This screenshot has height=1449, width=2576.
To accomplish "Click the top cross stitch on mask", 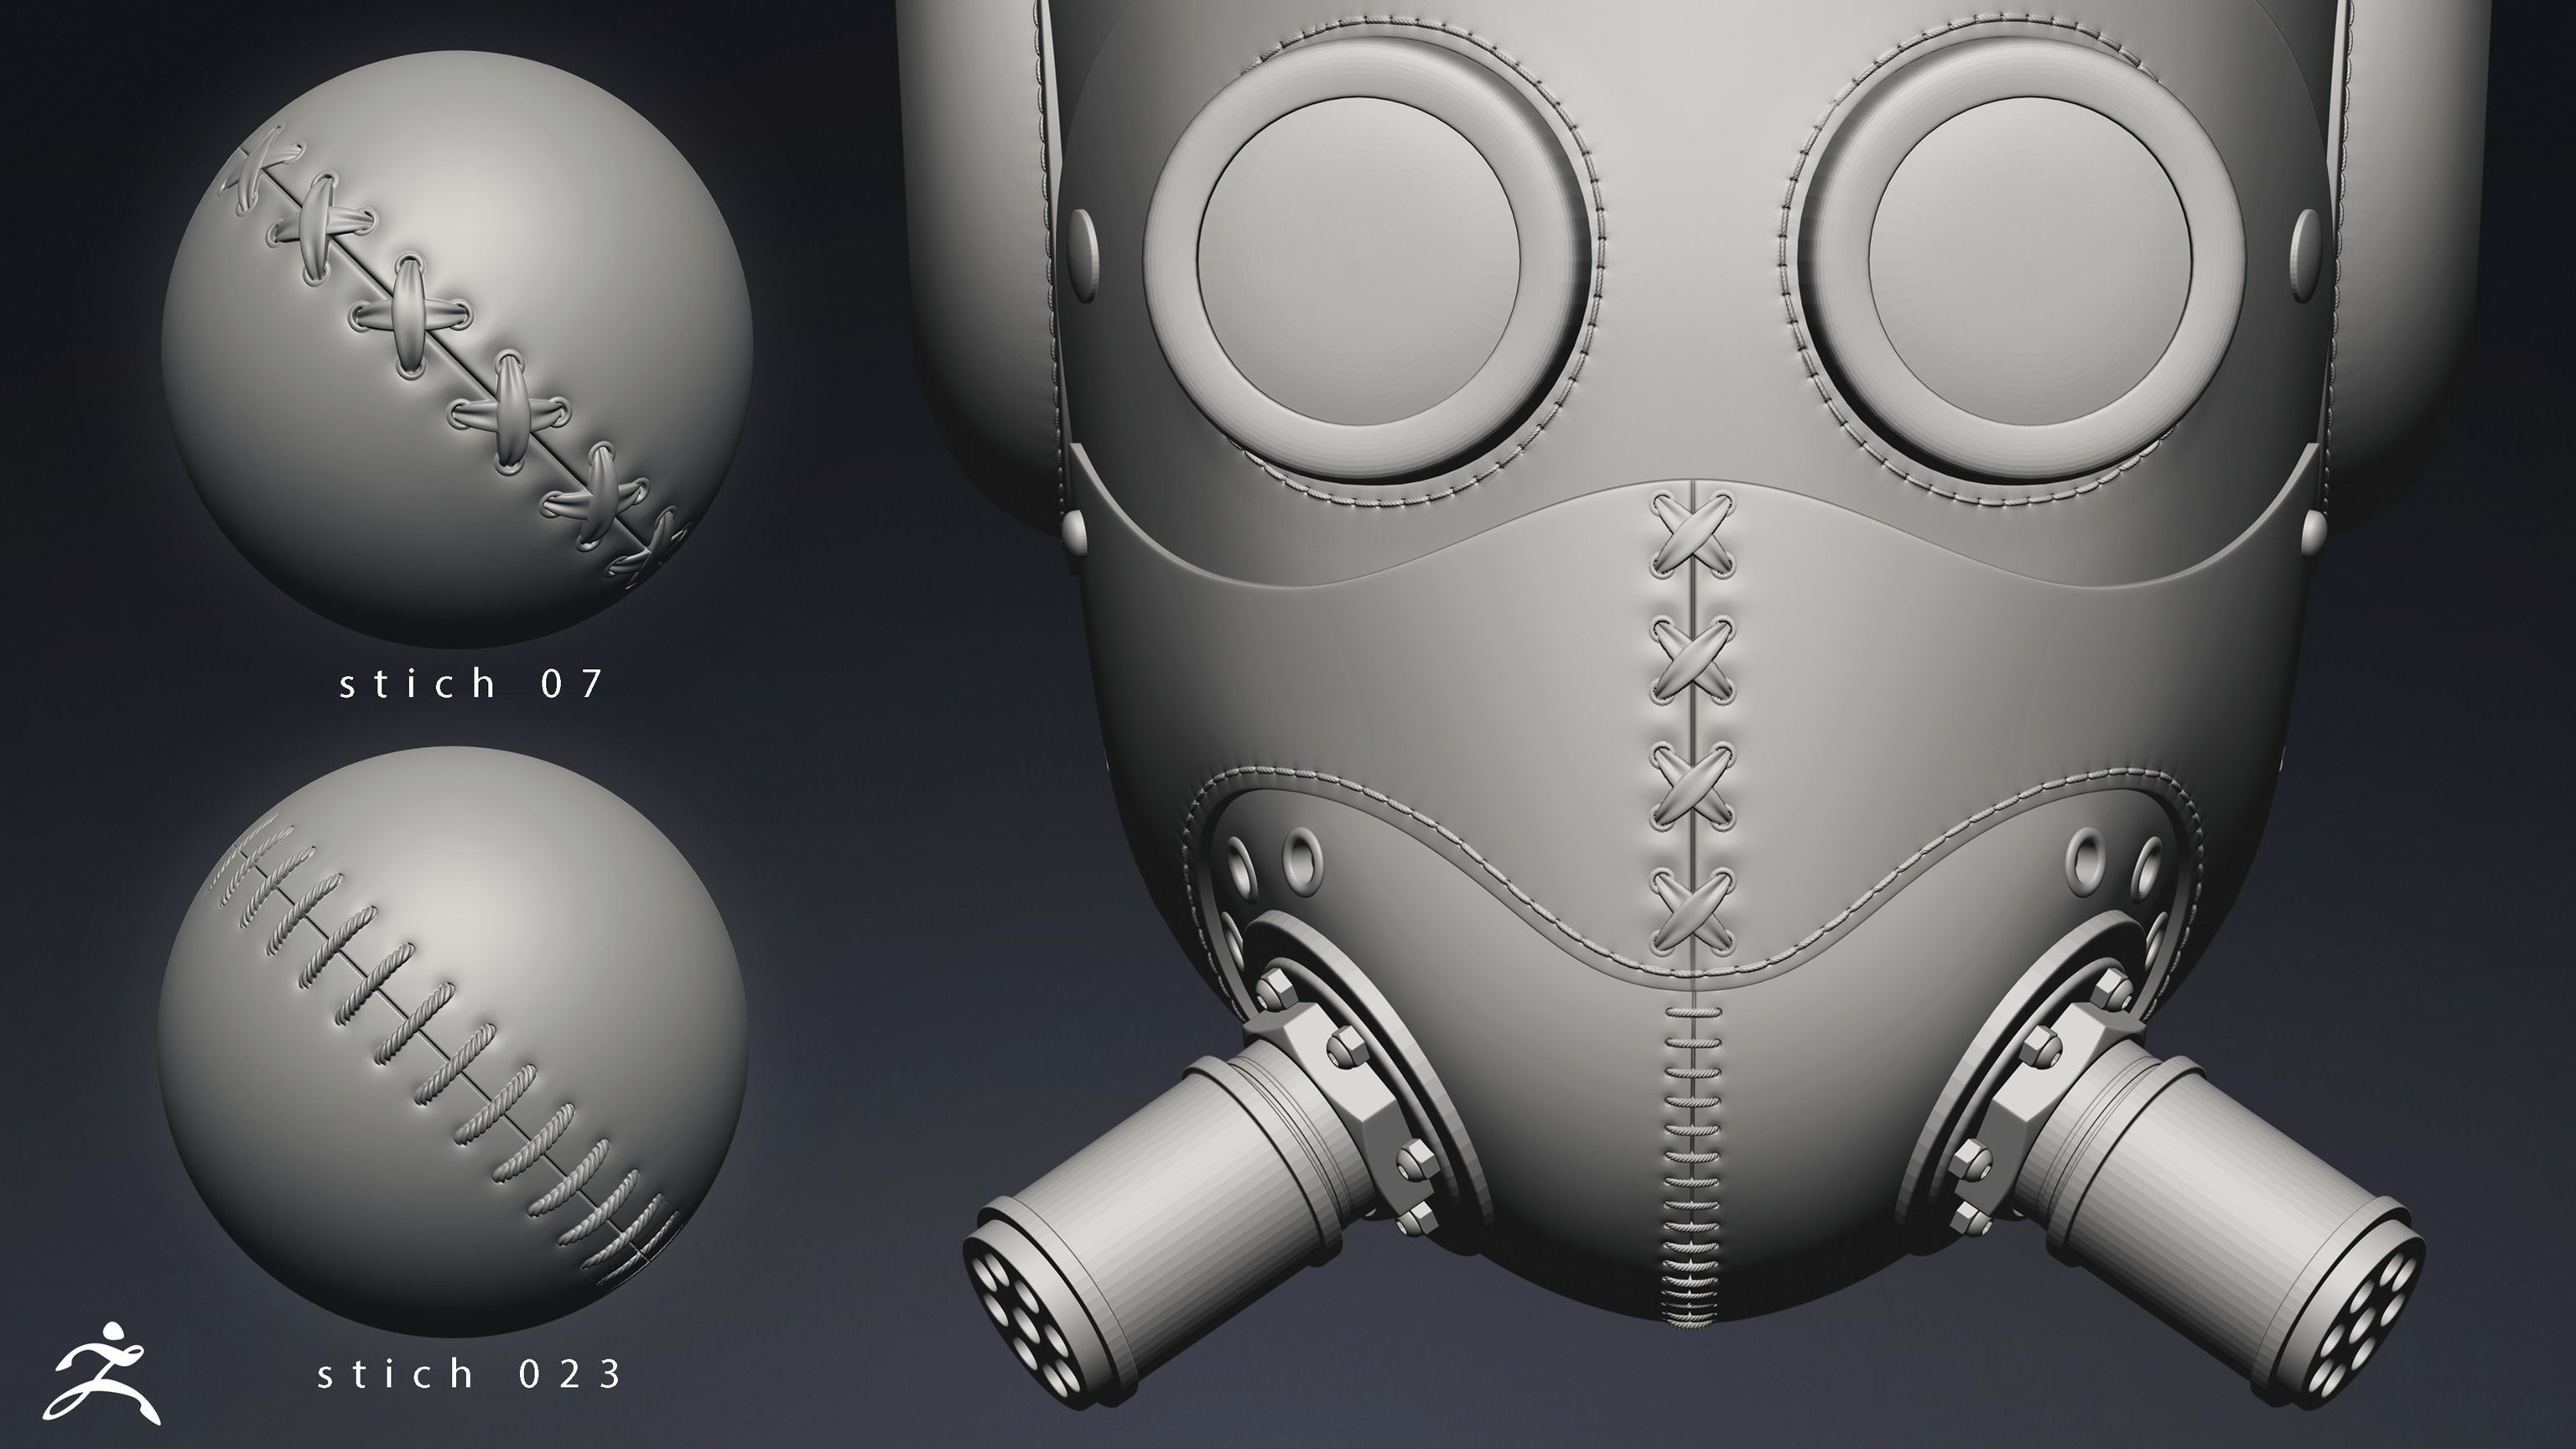I will pyautogui.click(x=1691, y=534).
